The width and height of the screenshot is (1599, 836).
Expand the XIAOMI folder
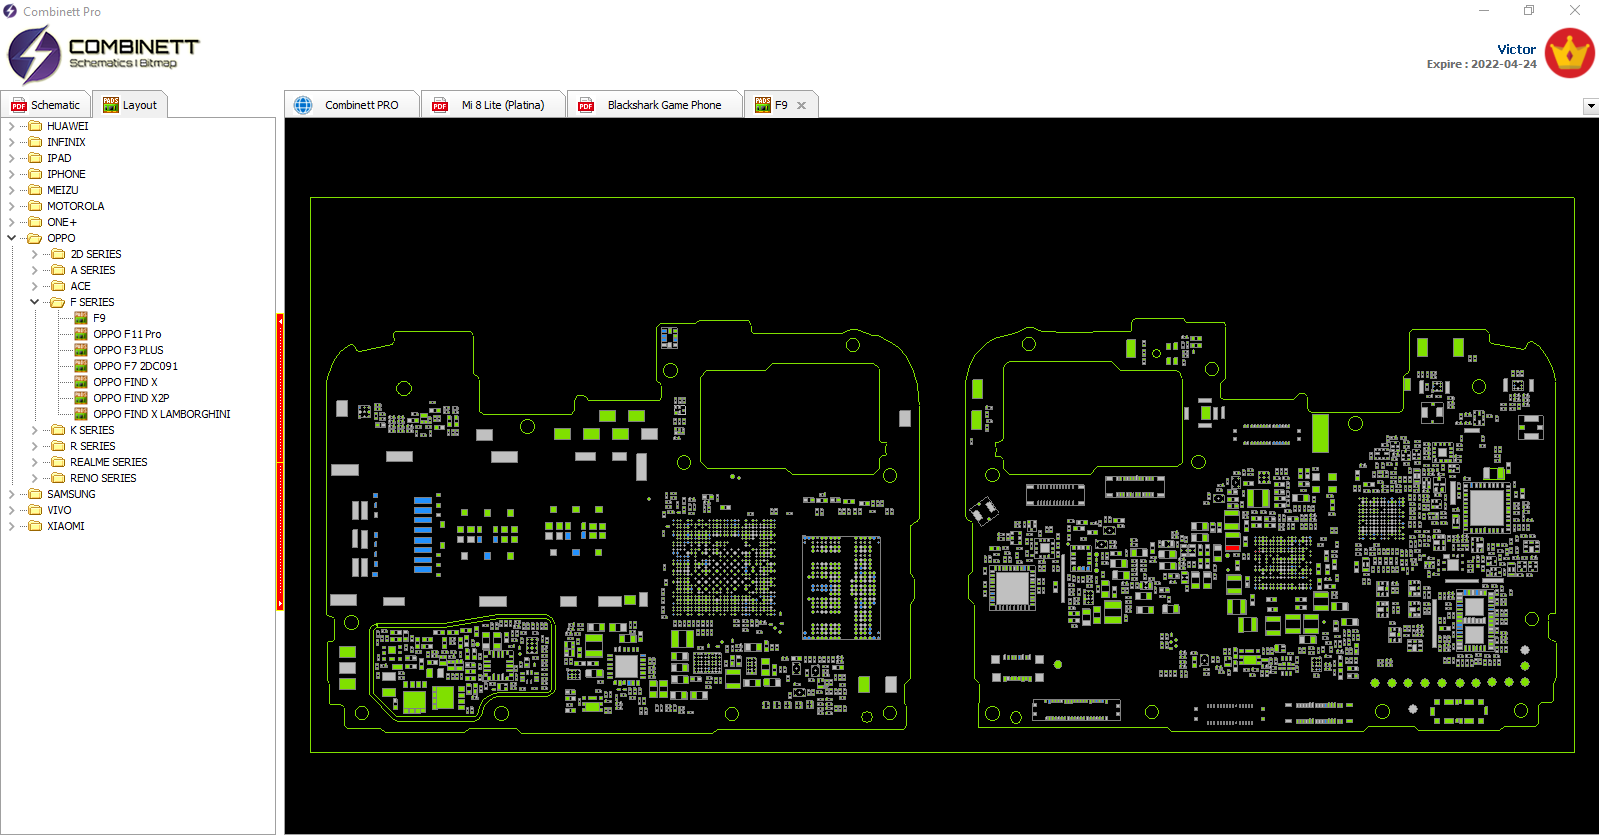click(11, 526)
